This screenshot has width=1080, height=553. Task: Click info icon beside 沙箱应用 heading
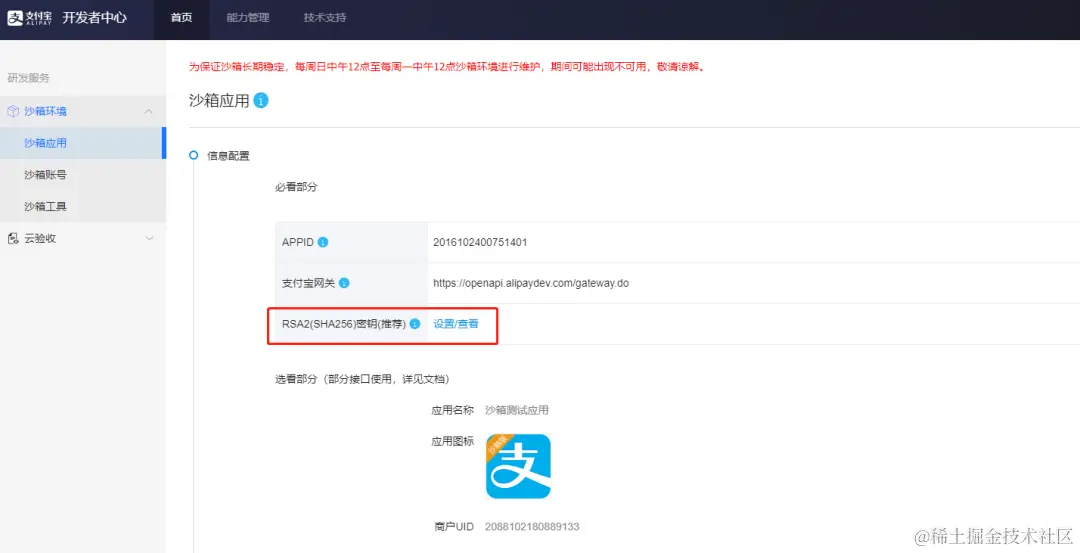261,101
